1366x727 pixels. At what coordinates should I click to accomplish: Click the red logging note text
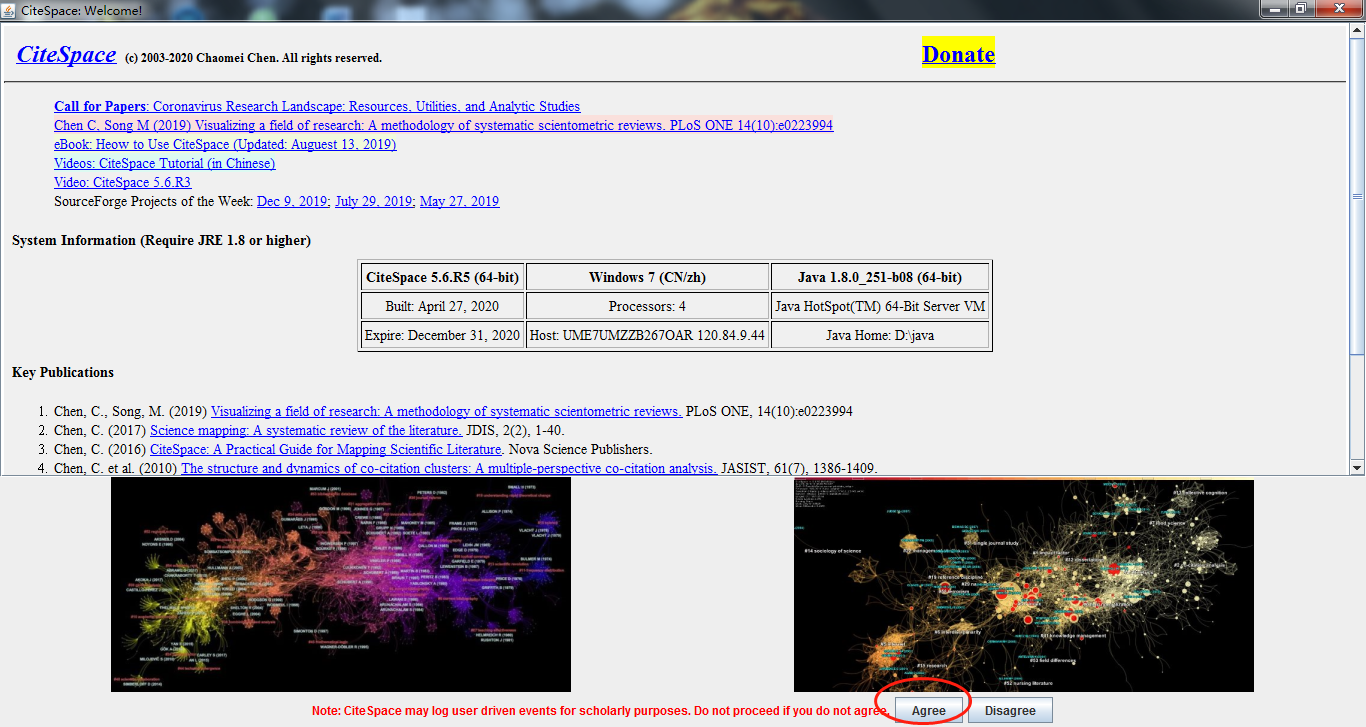[x=600, y=711]
